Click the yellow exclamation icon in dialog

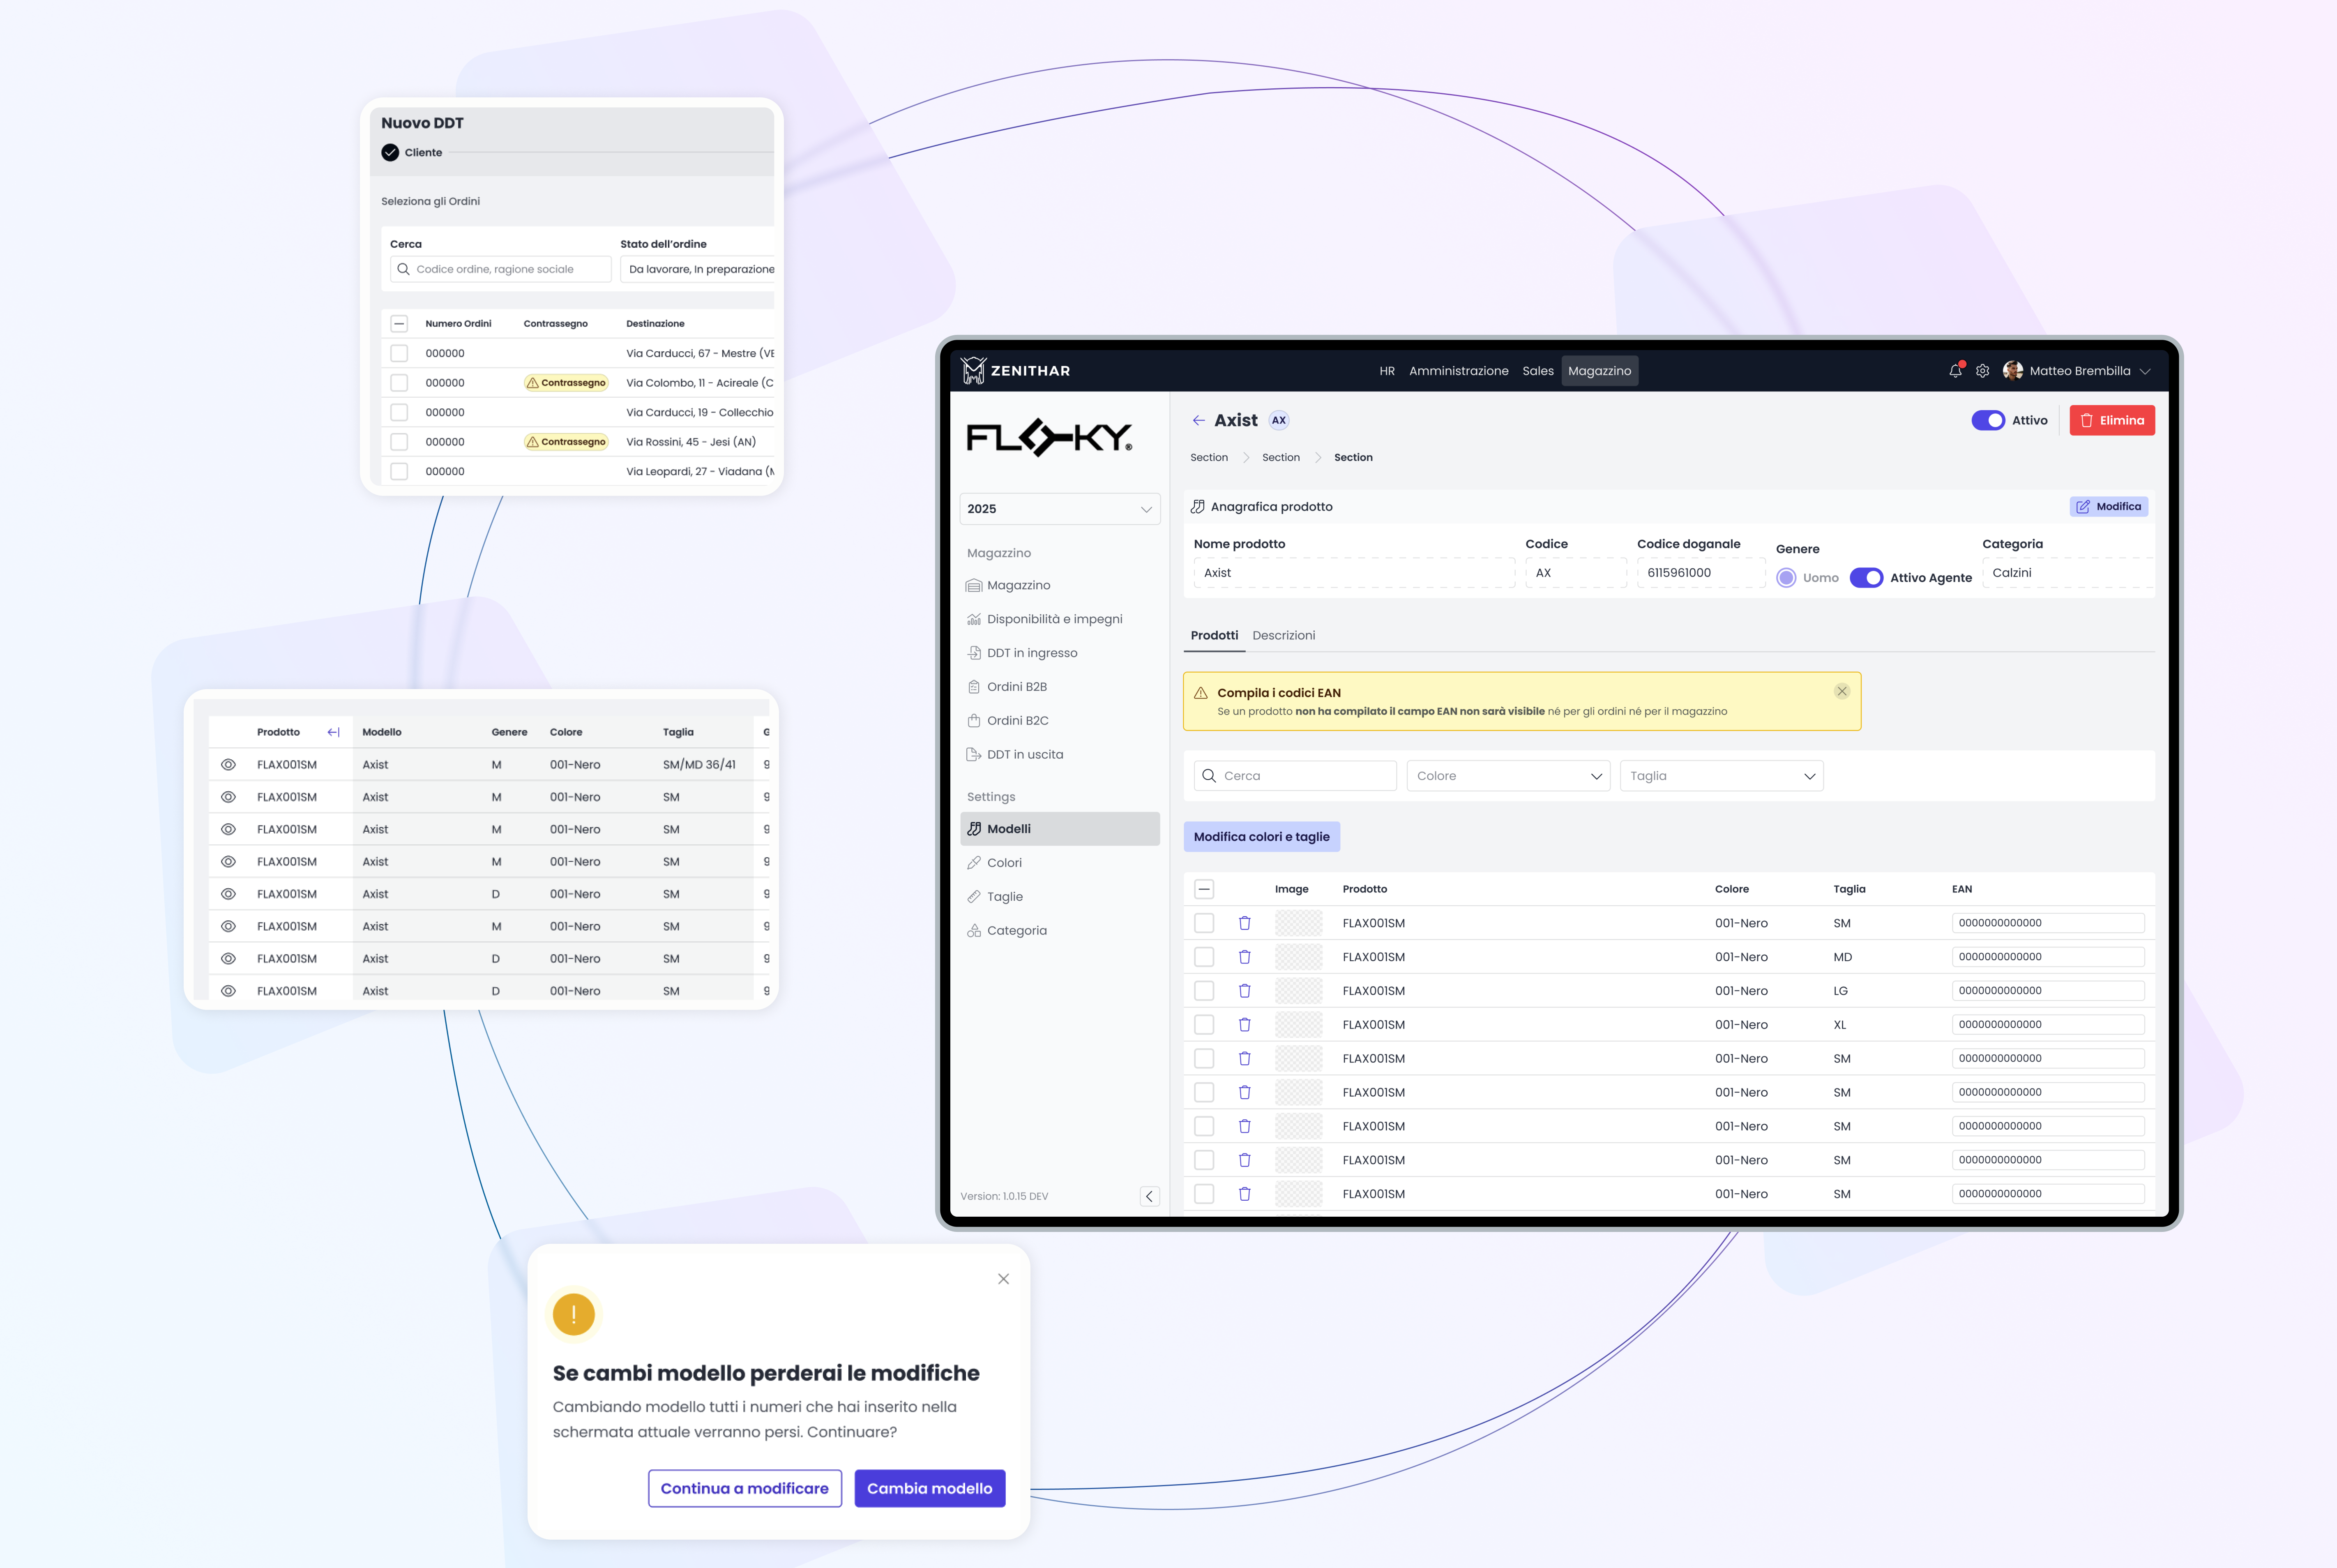(574, 1315)
